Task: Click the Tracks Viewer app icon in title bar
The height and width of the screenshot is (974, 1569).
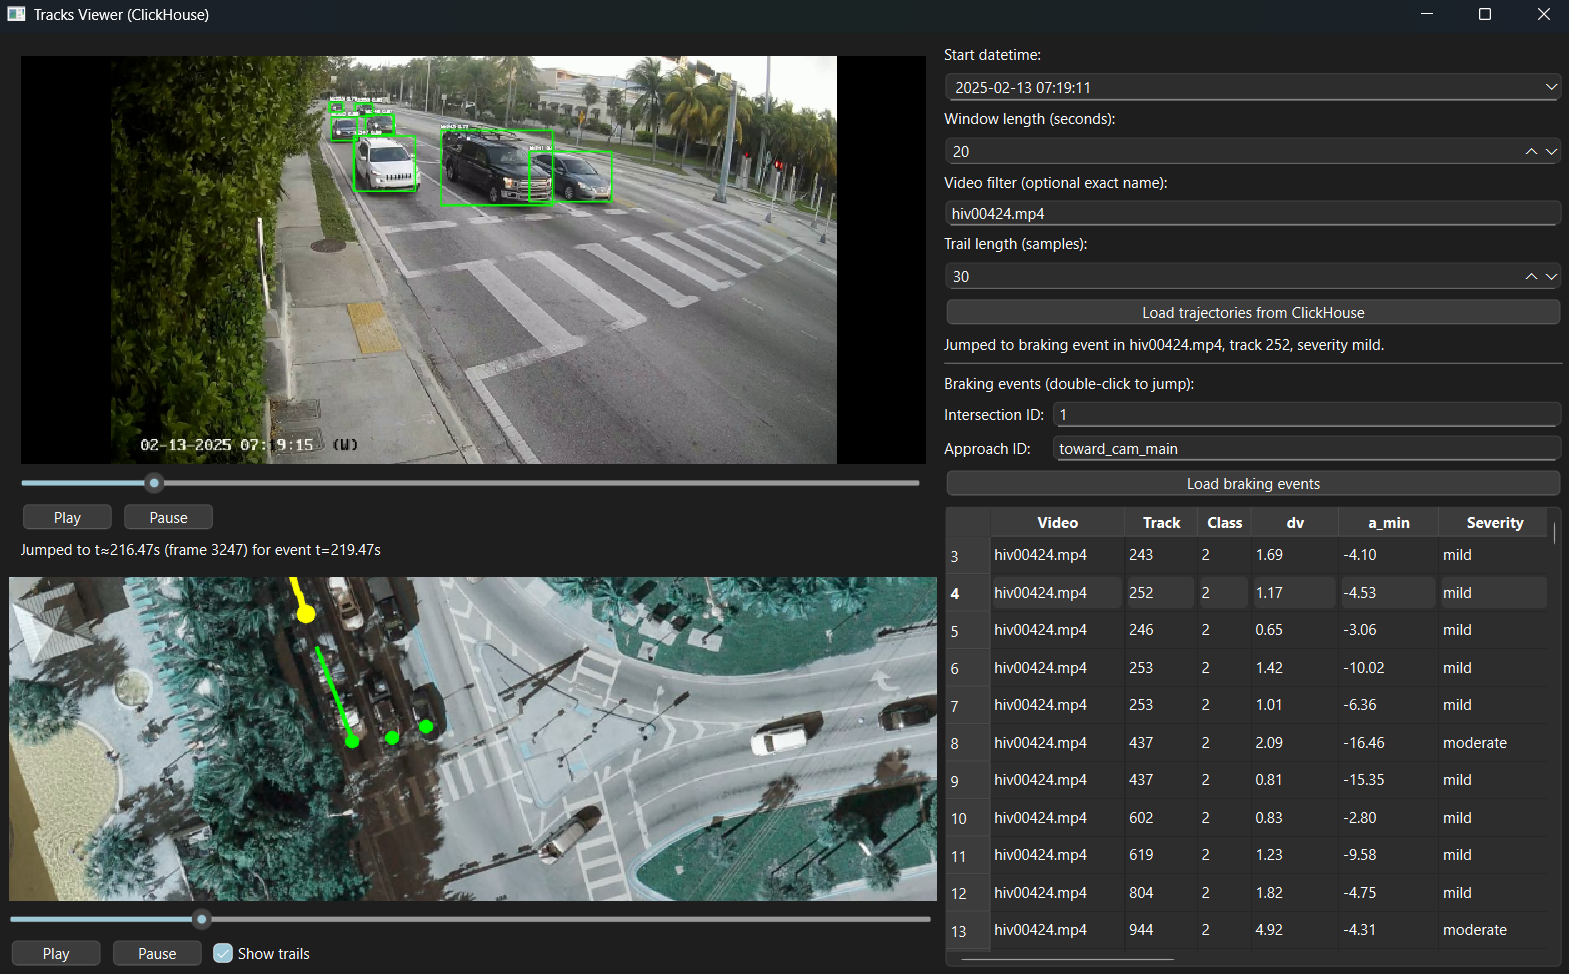Action: click(16, 14)
